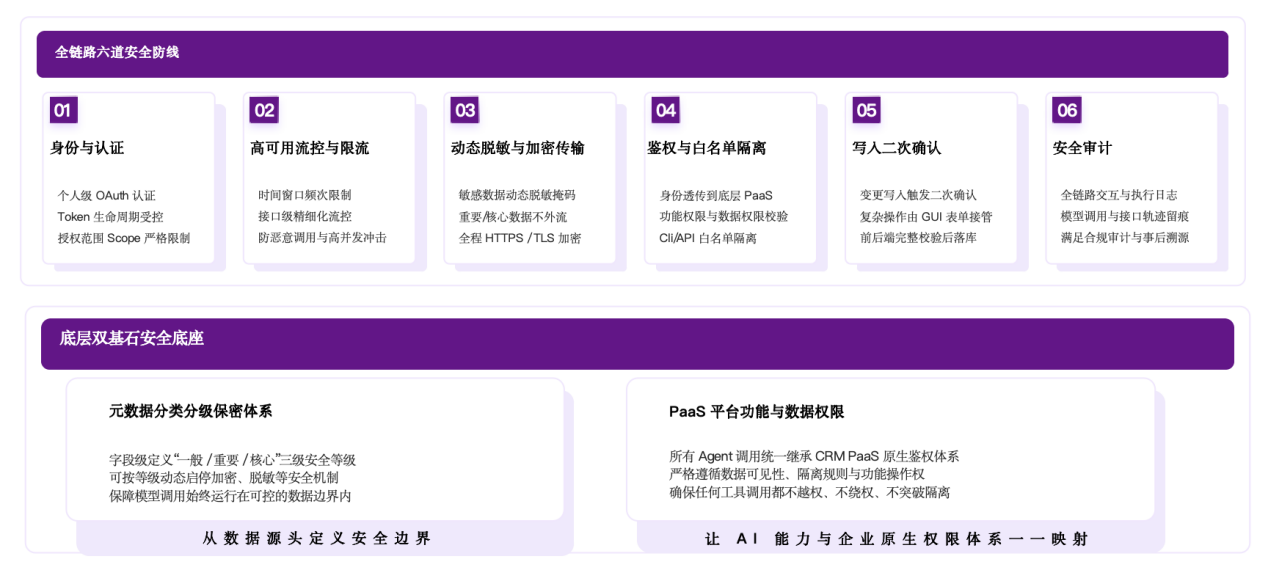This screenshot has width=1268, height=581.
Task: Click the 02 number badge
Action: (264, 110)
